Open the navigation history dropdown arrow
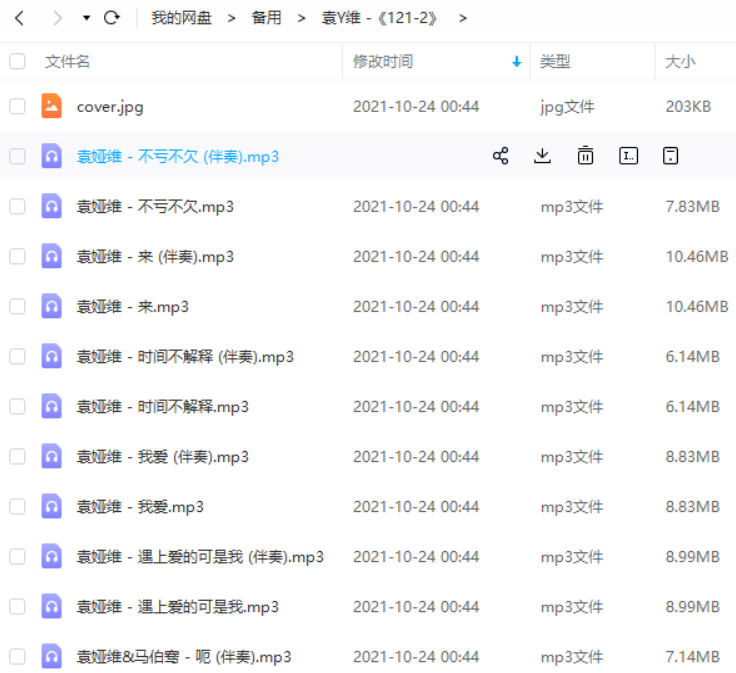Viewport: 736px width, 673px height. click(86, 19)
